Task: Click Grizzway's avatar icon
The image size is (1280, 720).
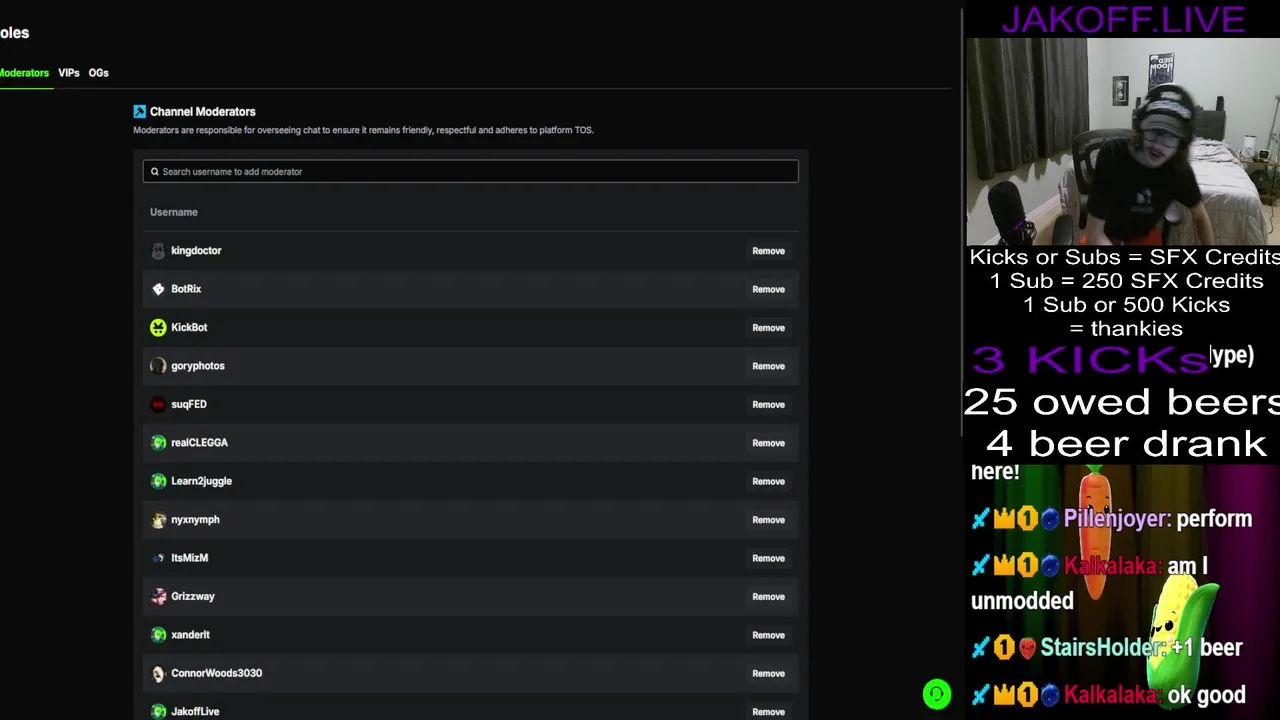Action: point(158,596)
